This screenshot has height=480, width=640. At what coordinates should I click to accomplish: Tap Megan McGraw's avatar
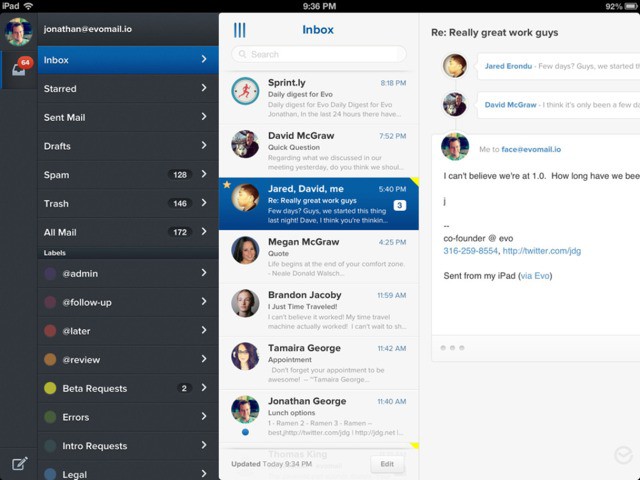click(245, 250)
